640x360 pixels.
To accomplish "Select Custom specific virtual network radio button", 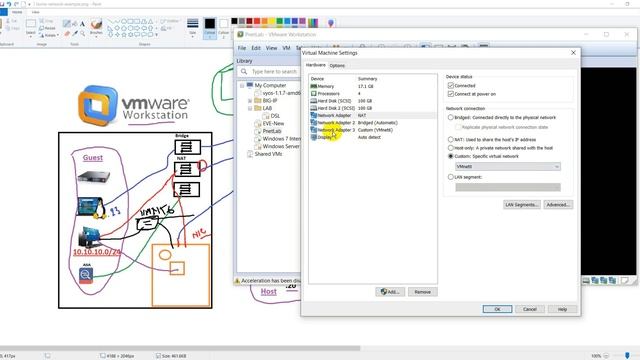I will (451, 156).
